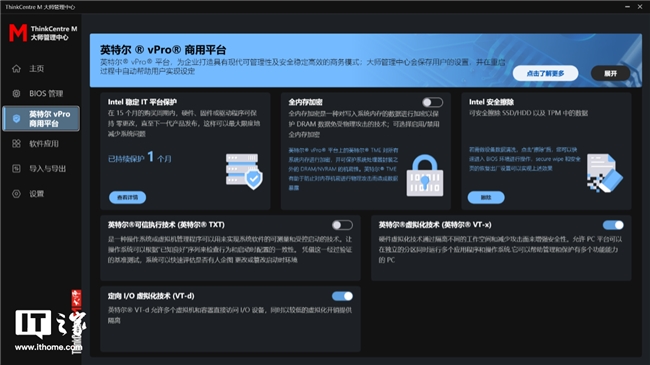
Task: Disable the 英特尔 VT-x toggle
Action: [x=613, y=225]
